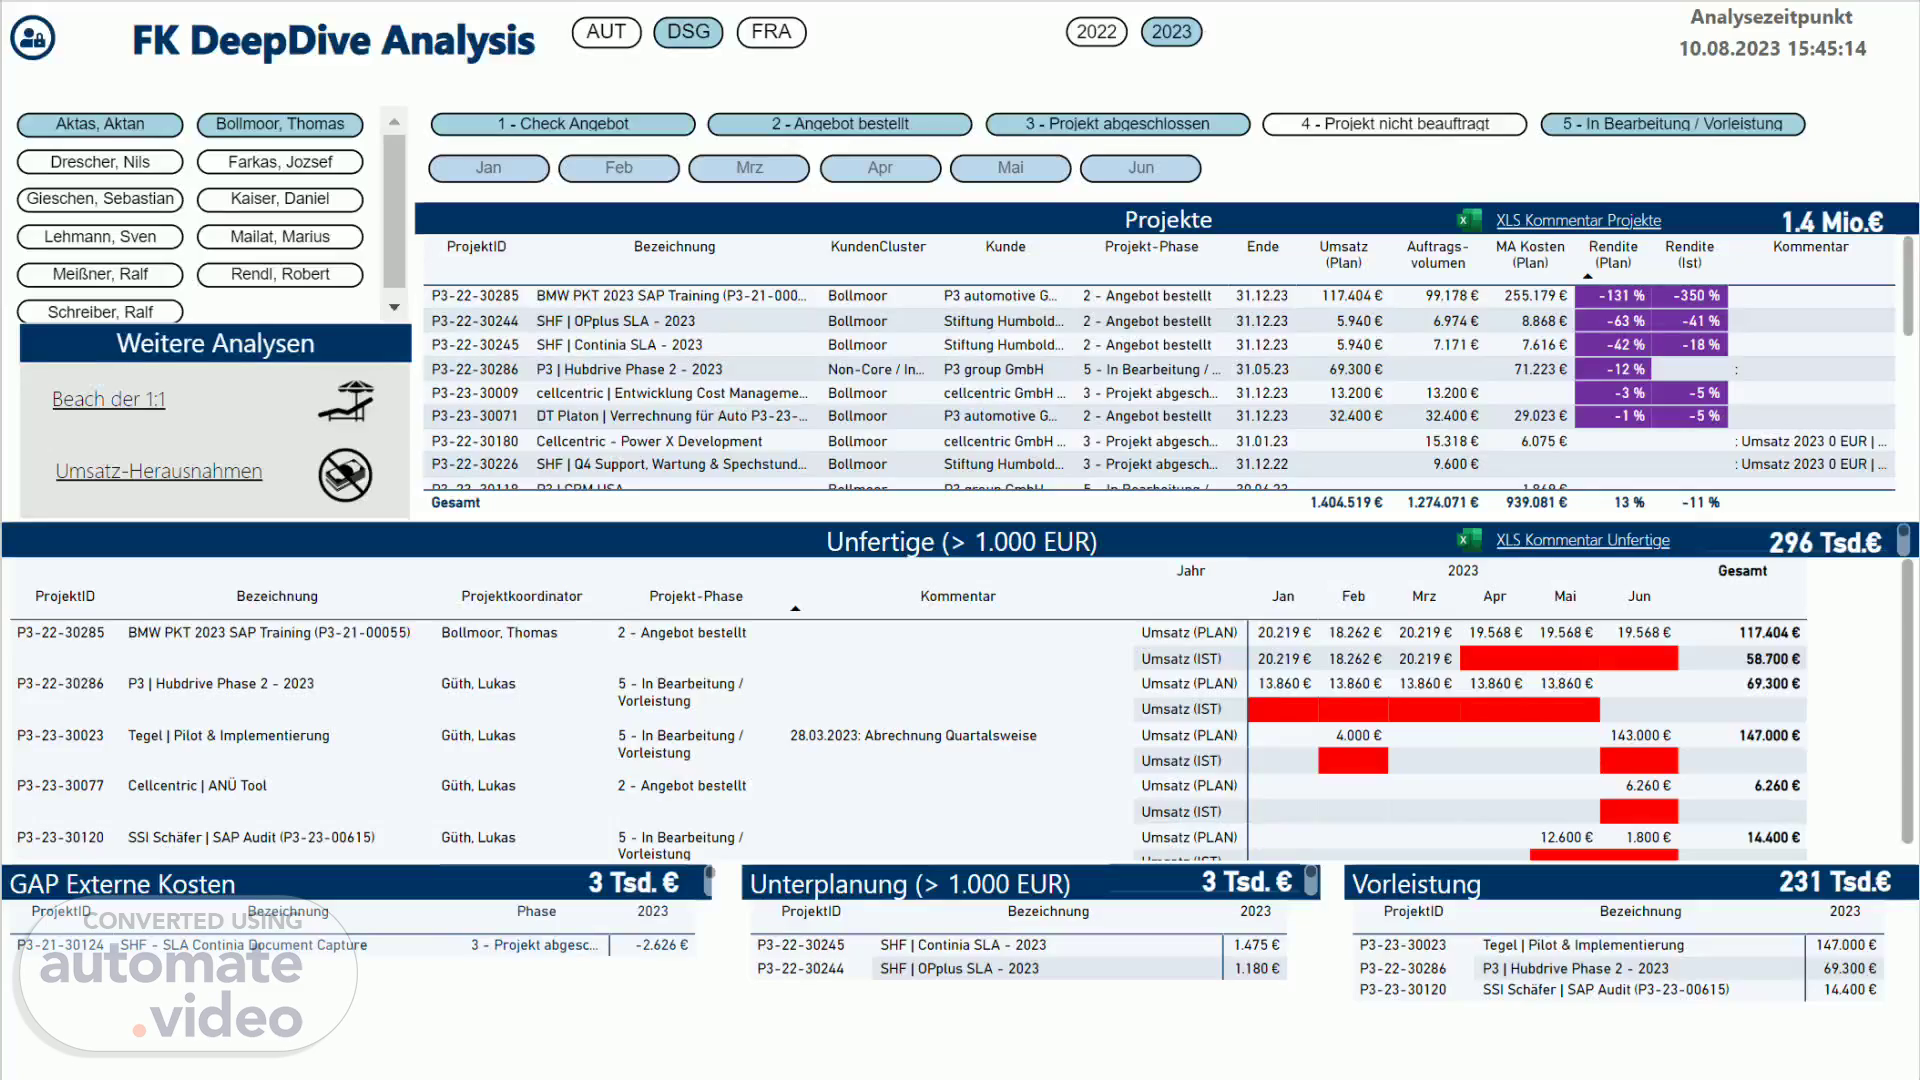The image size is (1920, 1080).
Task: Click the user group icon in top-left
Action: click(33, 38)
